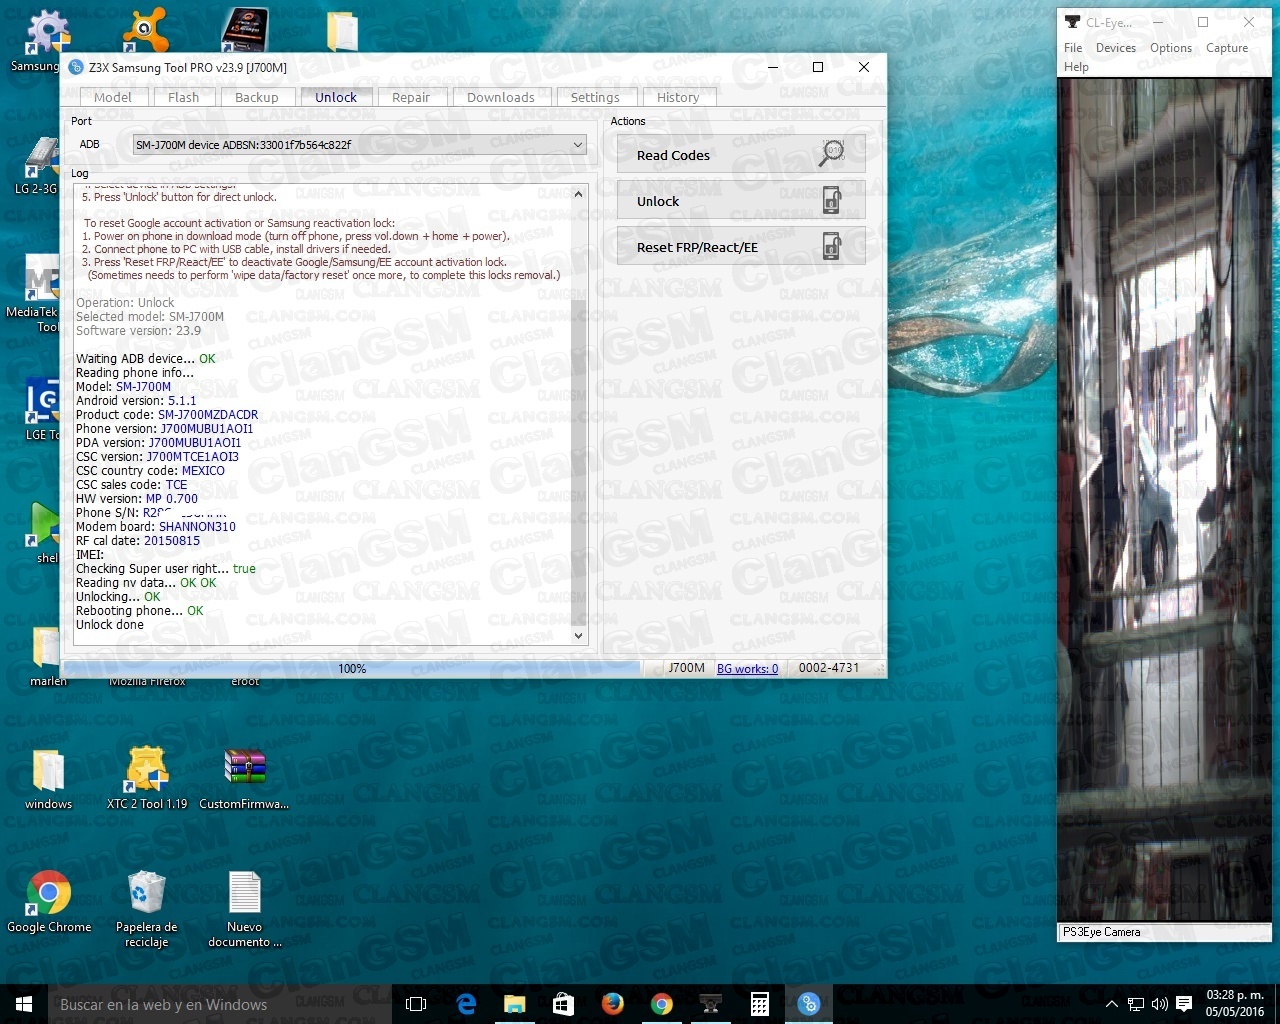Open Calculator from taskbar
Viewport: 1280px width, 1024px height.
[x=759, y=1004]
